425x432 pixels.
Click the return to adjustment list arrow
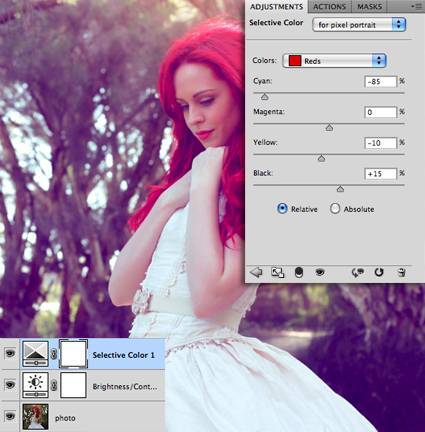tap(256, 272)
